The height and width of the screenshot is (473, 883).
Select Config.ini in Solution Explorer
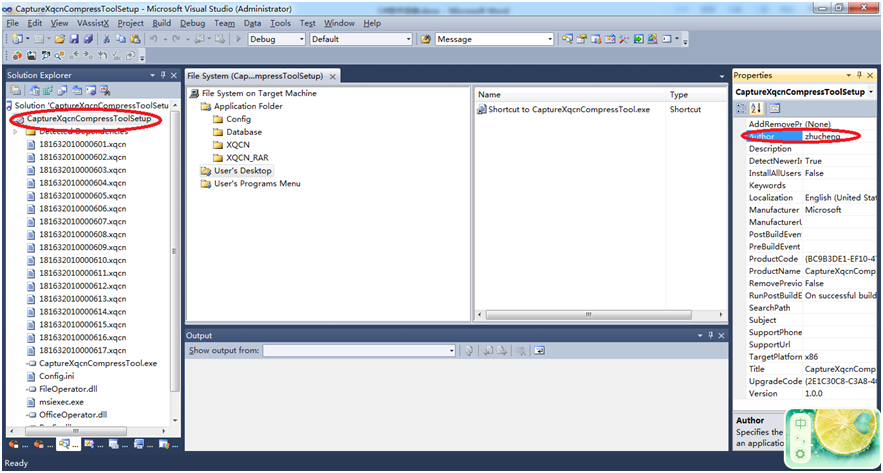click(56, 376)
